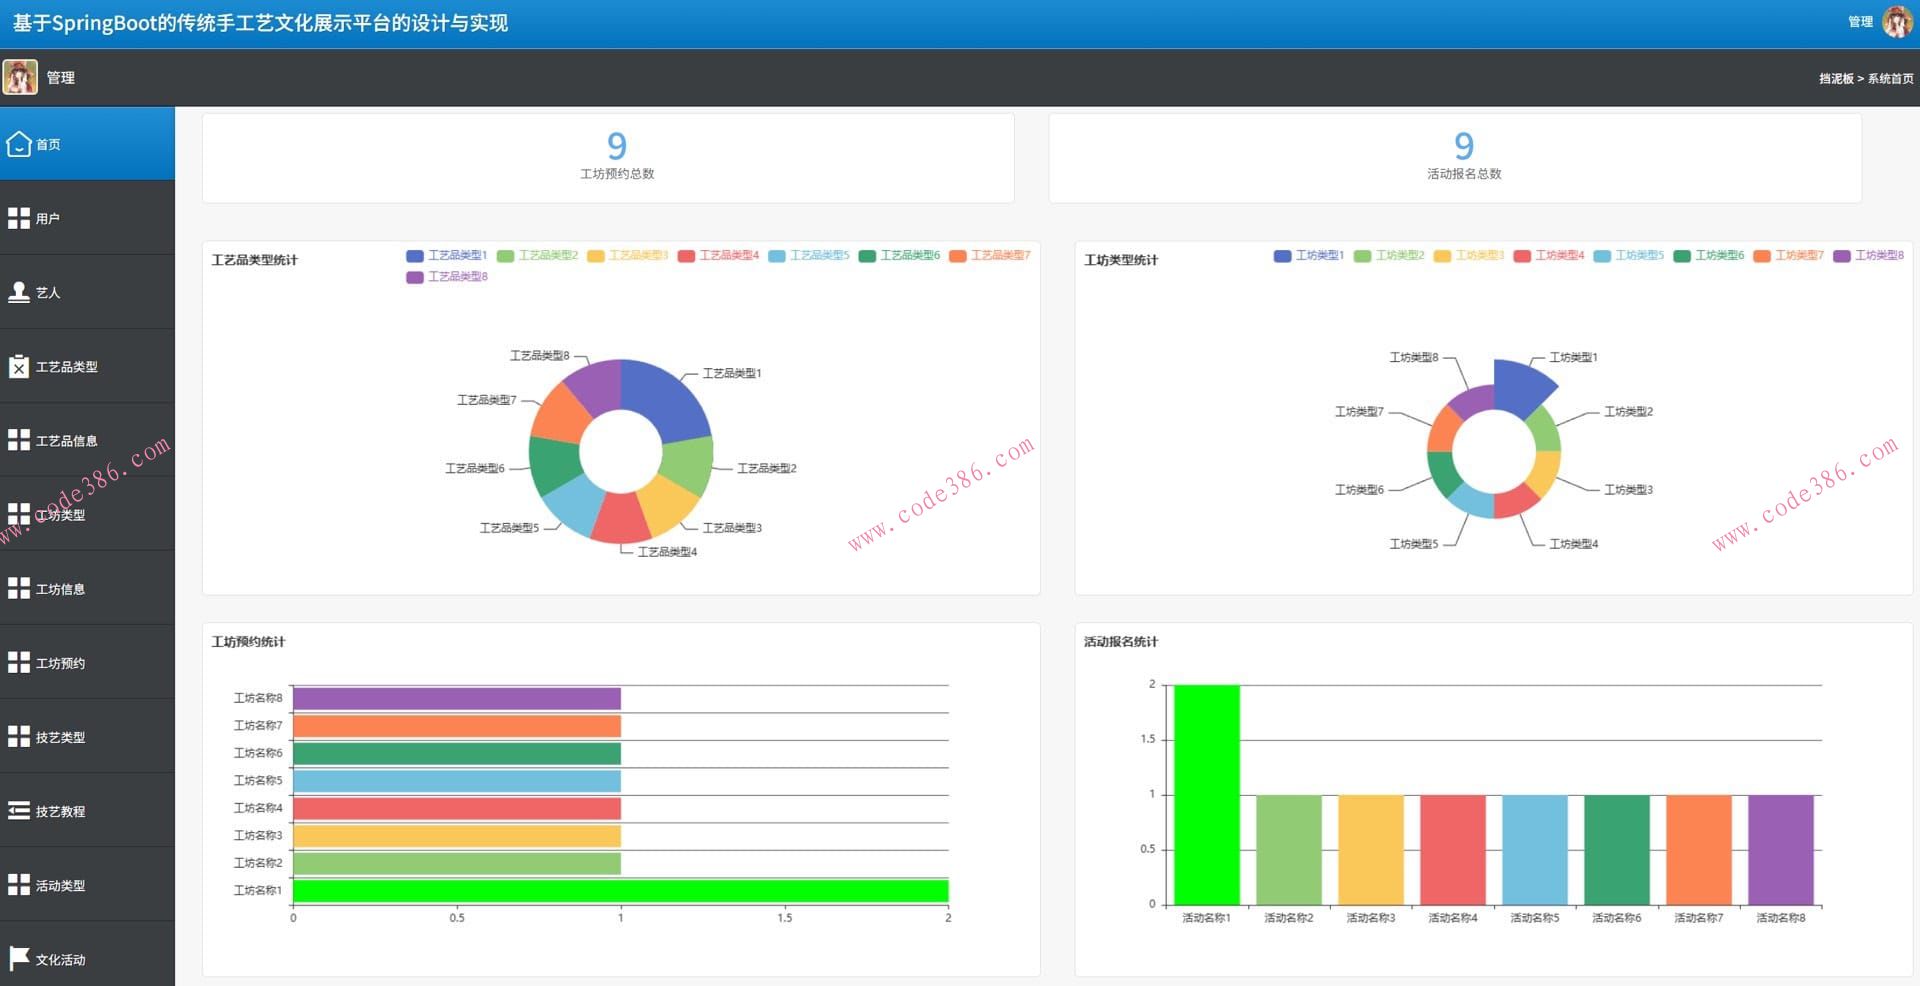Open 活动类型 in the sidebar

(87, 884)
